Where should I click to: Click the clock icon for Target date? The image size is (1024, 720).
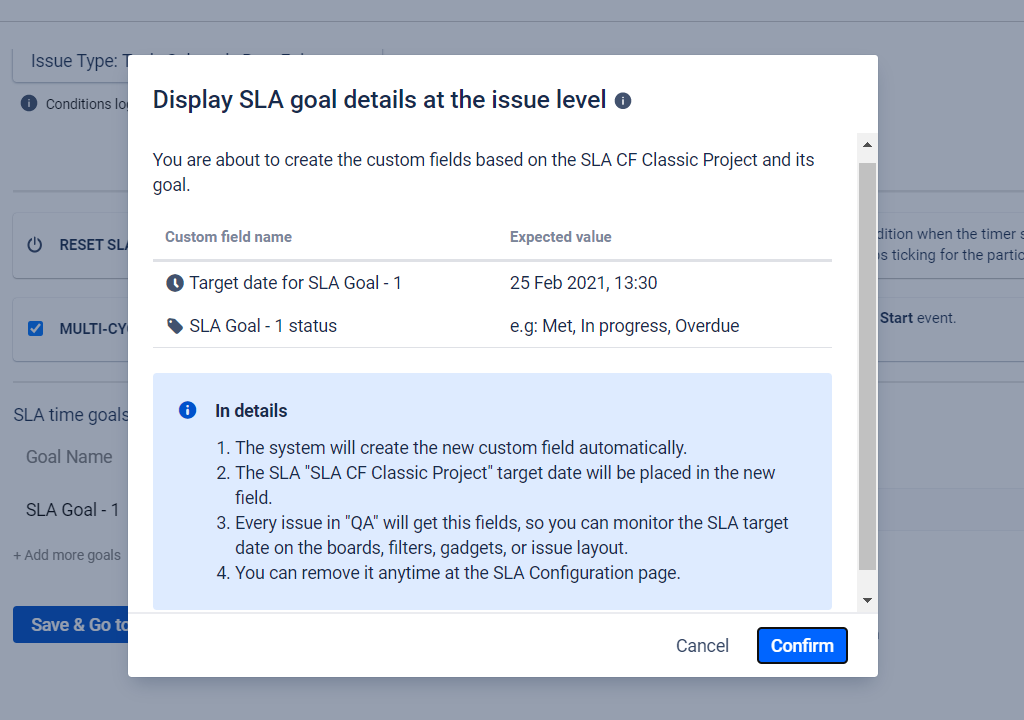[x=175, y=283]
